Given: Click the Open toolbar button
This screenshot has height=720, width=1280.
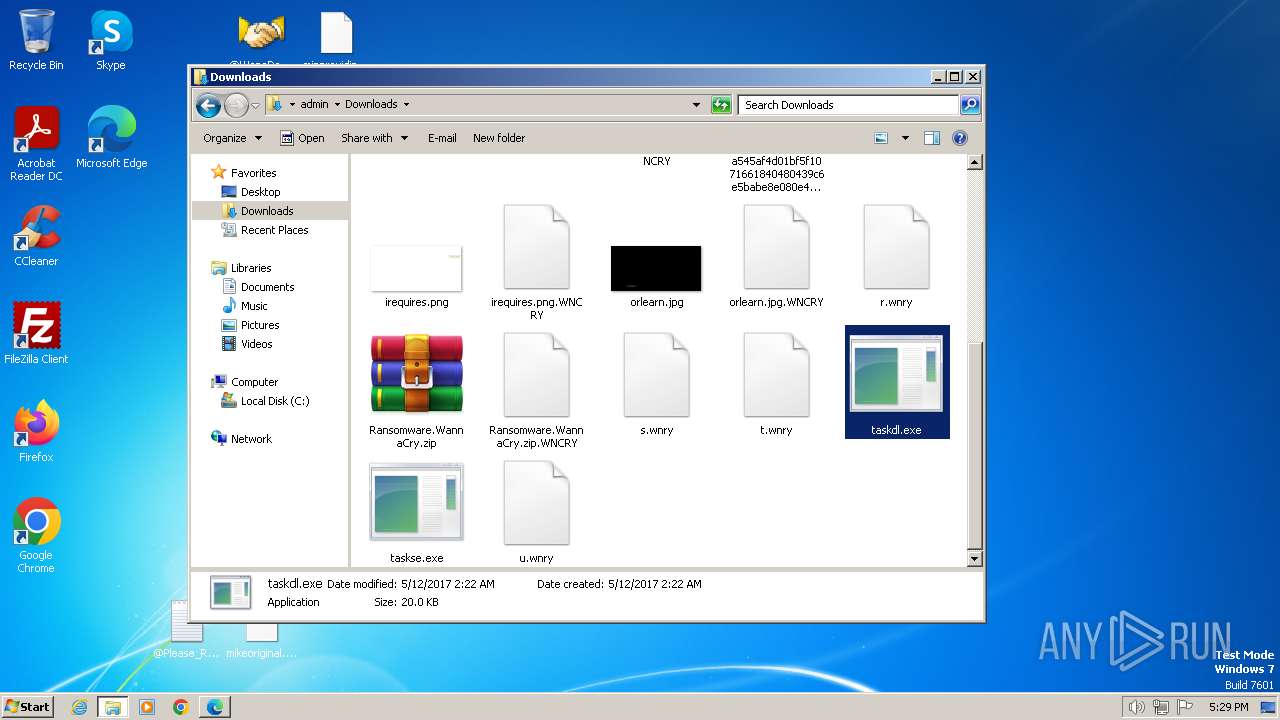Looking at the screenshot, I should click(302, 138).
